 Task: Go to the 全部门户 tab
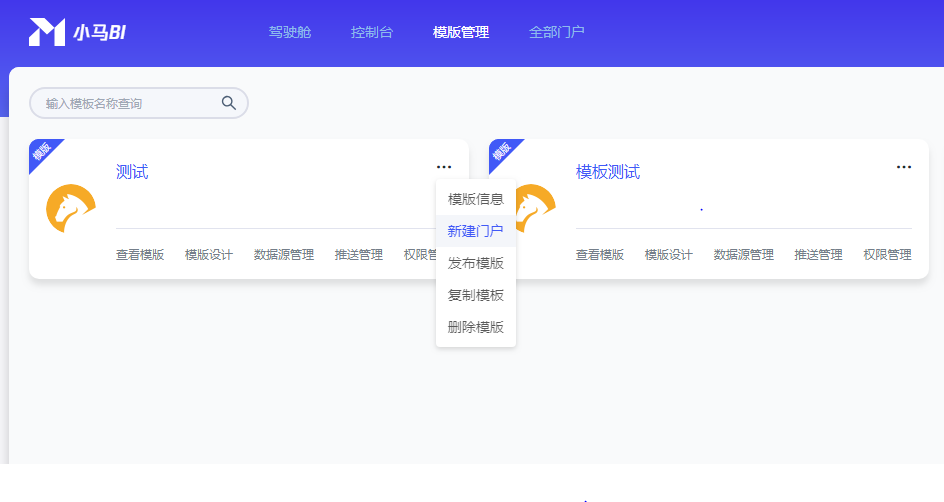pyautogui.click(x=556, y=32)
